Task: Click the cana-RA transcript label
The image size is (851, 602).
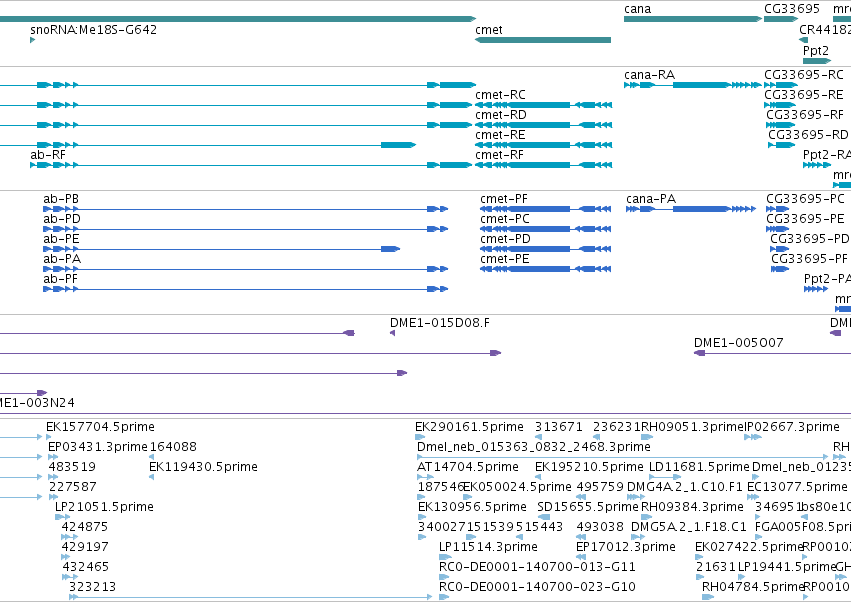Action: pos(649,74)
